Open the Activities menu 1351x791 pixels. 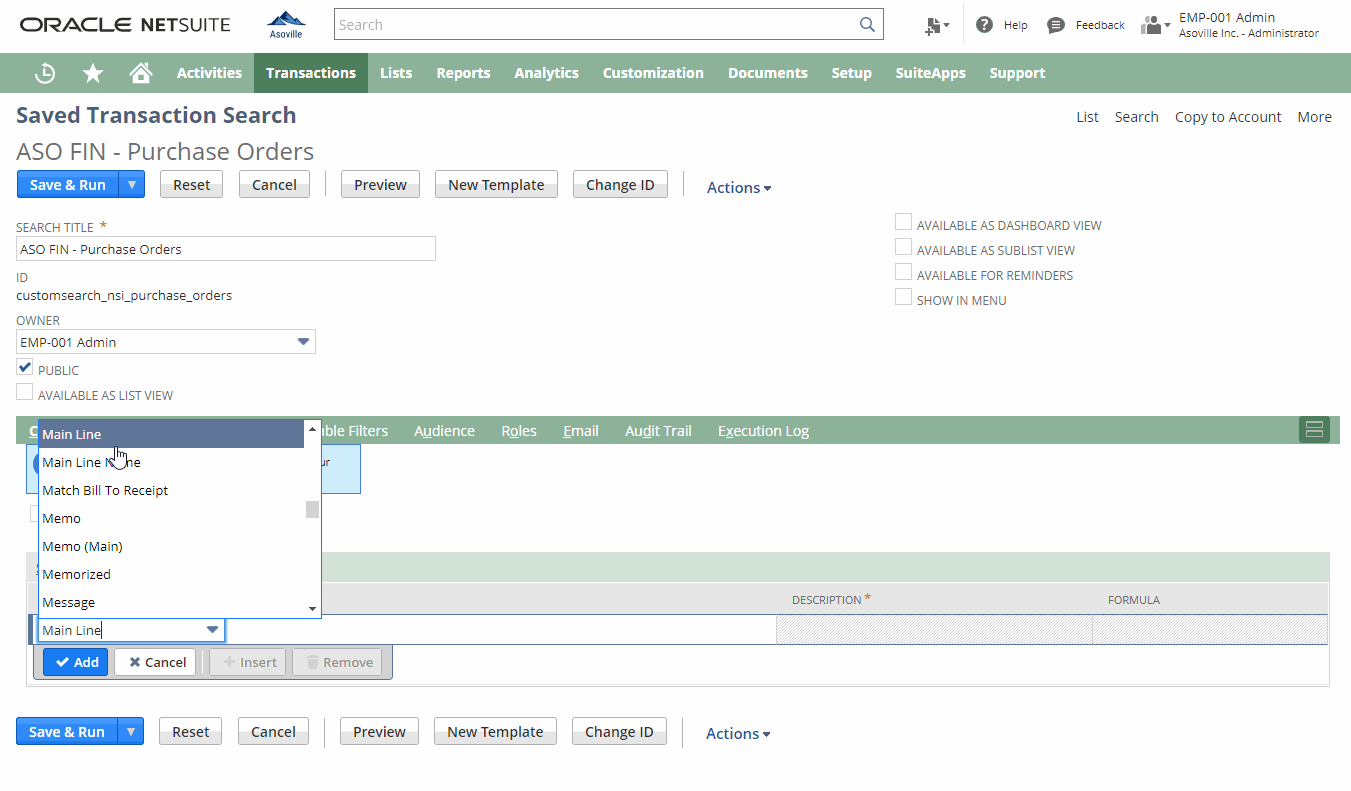209,73
